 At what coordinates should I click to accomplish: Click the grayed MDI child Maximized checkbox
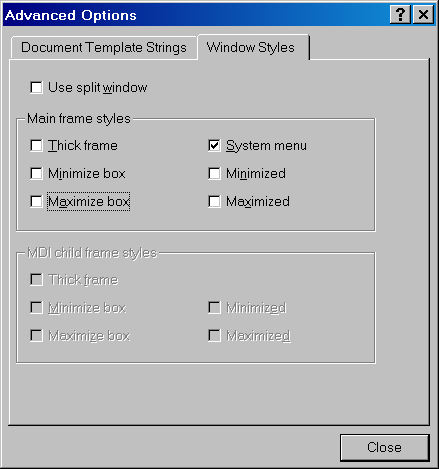pyautogui.click(x=214, y=336)
